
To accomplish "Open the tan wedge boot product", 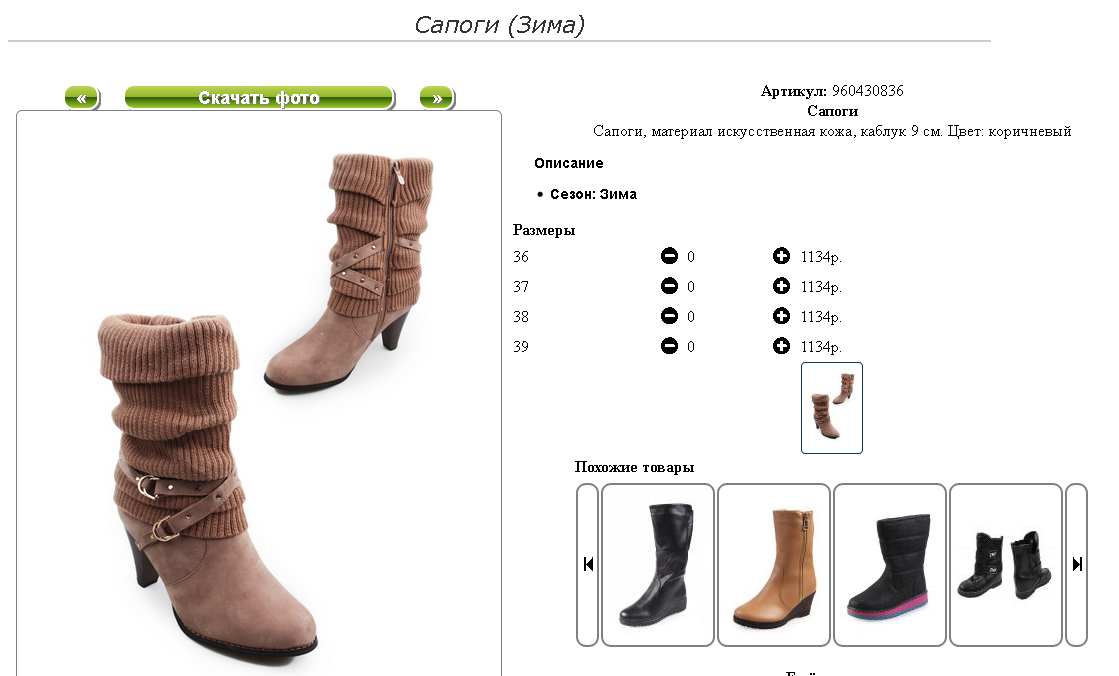I will pos(774,565).
